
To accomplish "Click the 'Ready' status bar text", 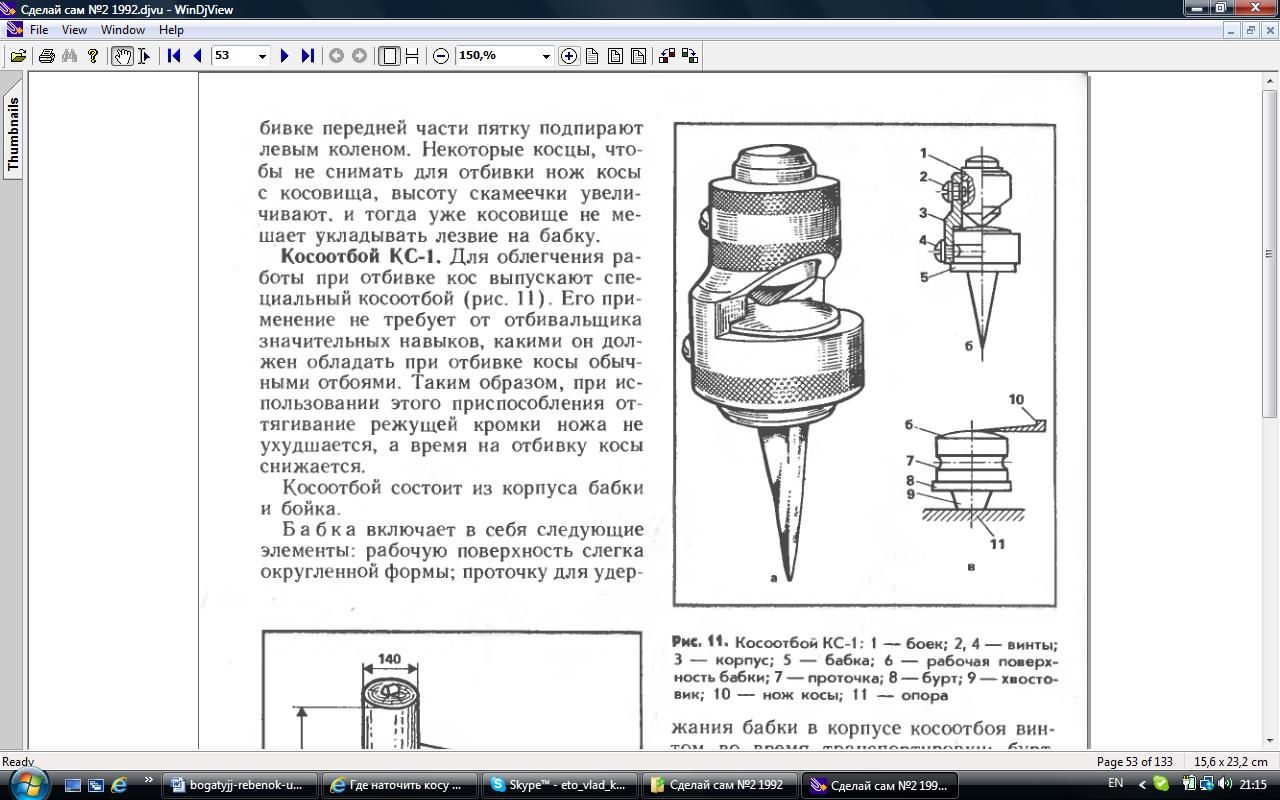I will (x=18, y=761).
